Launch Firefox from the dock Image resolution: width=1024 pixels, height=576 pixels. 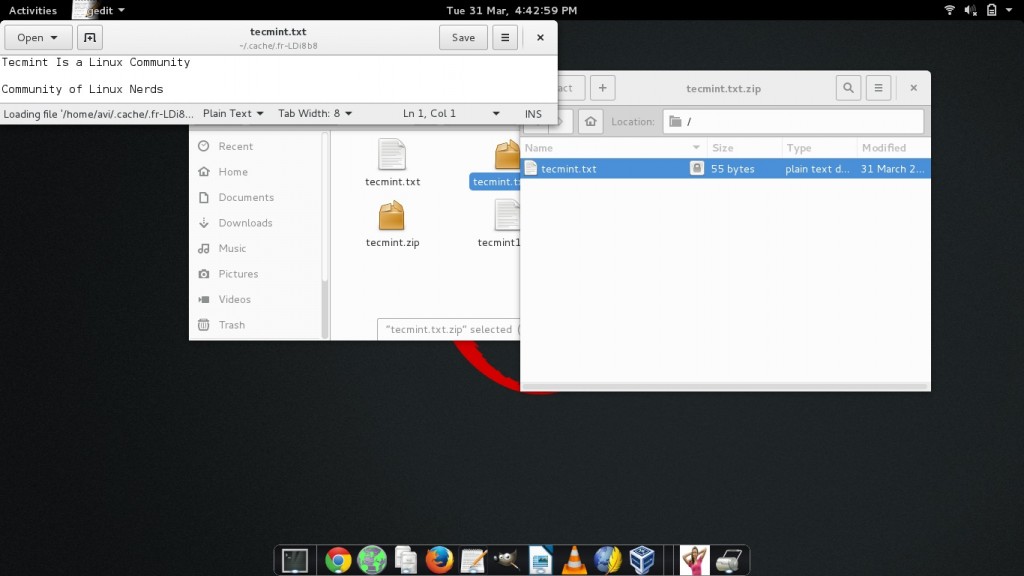click(x=439, y=560)
